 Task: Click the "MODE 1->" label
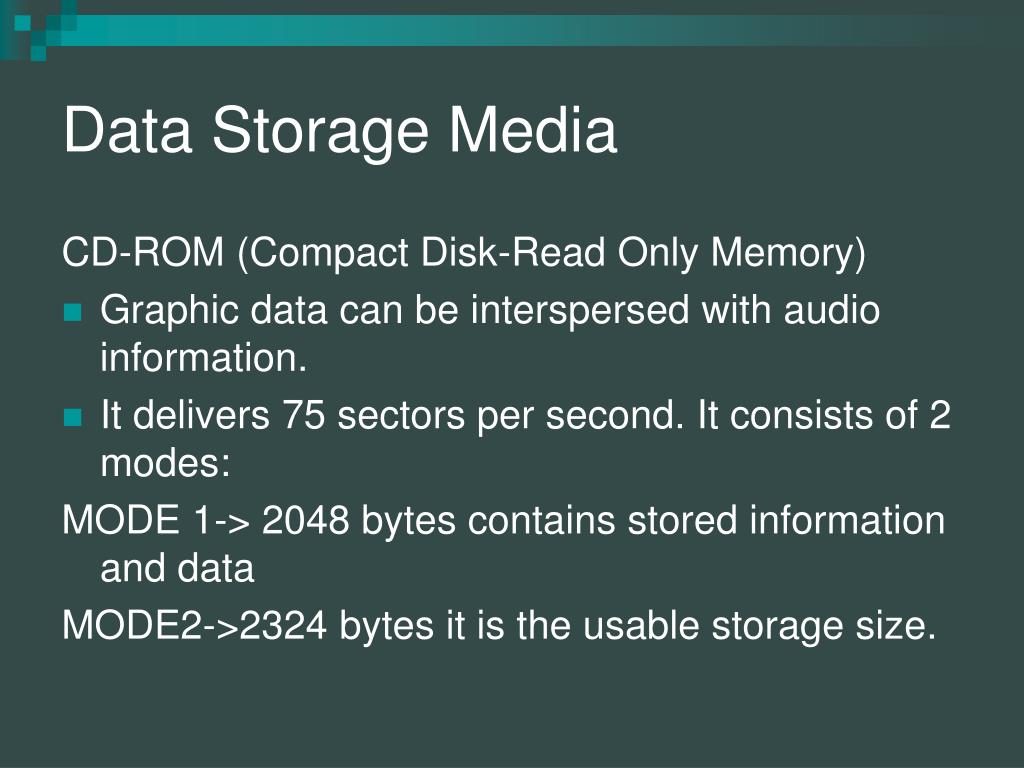click(x=156, y=520)
